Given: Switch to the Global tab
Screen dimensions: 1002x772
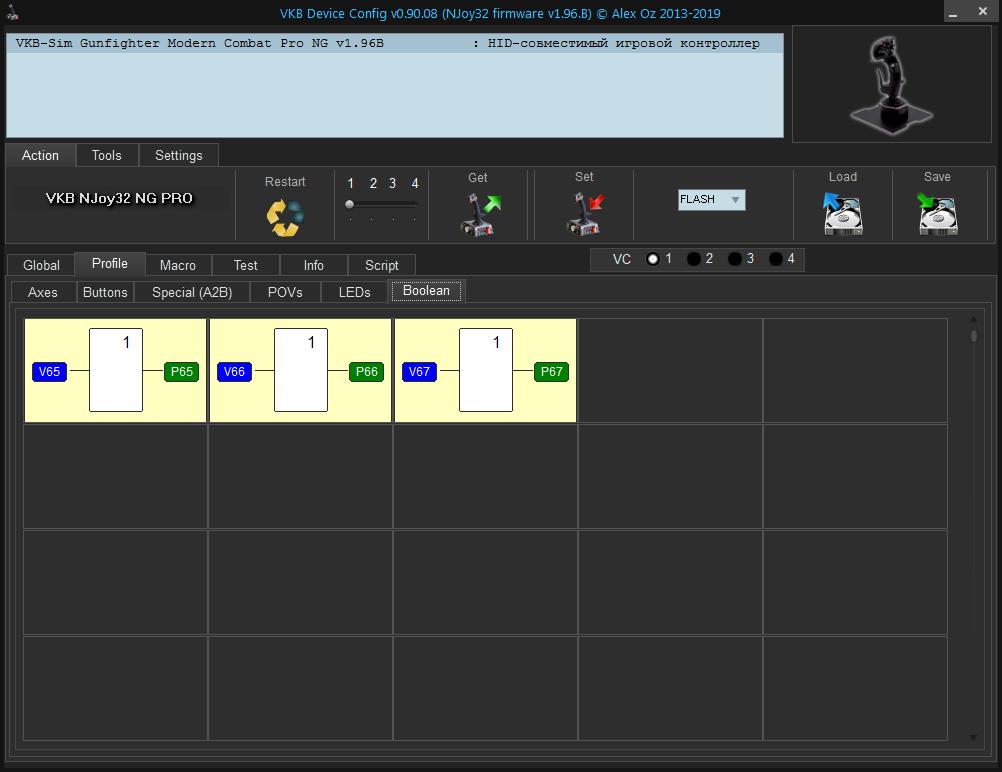Looking at the screenshot, I should [42, 265].
